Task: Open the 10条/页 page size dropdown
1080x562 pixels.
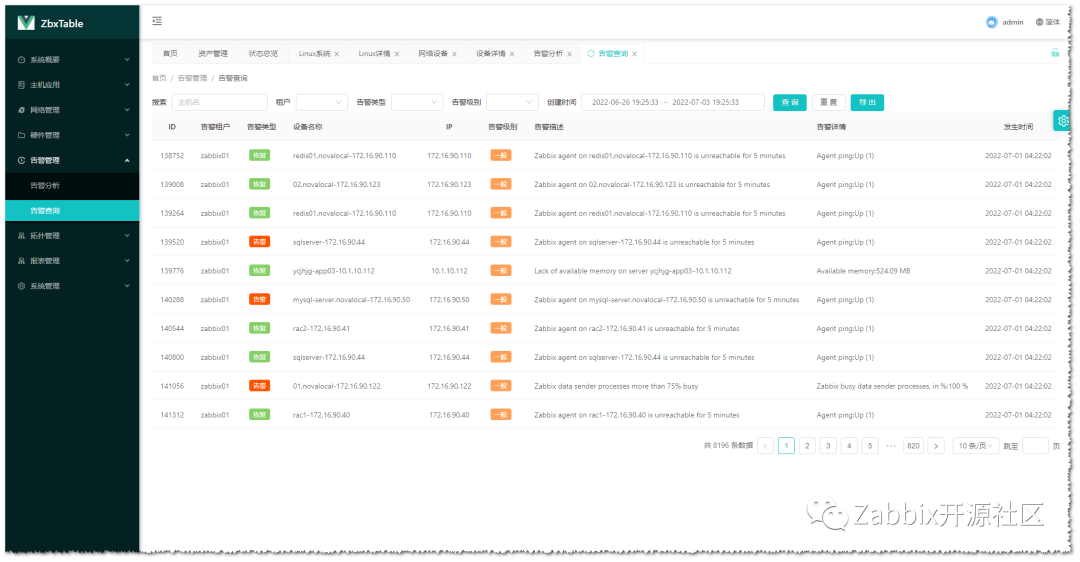Action: [x=975, y=446]
